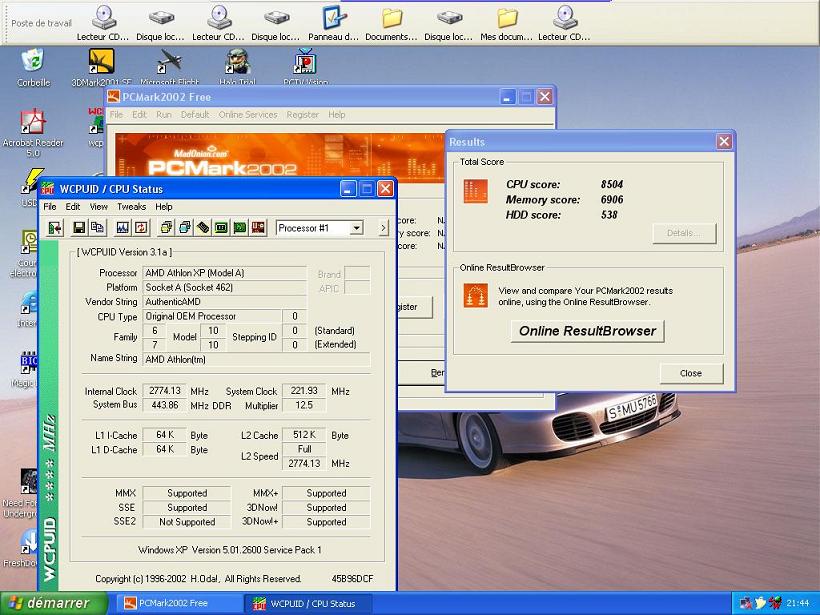Open the View menu in WCPUID

(x=98, y=207)
